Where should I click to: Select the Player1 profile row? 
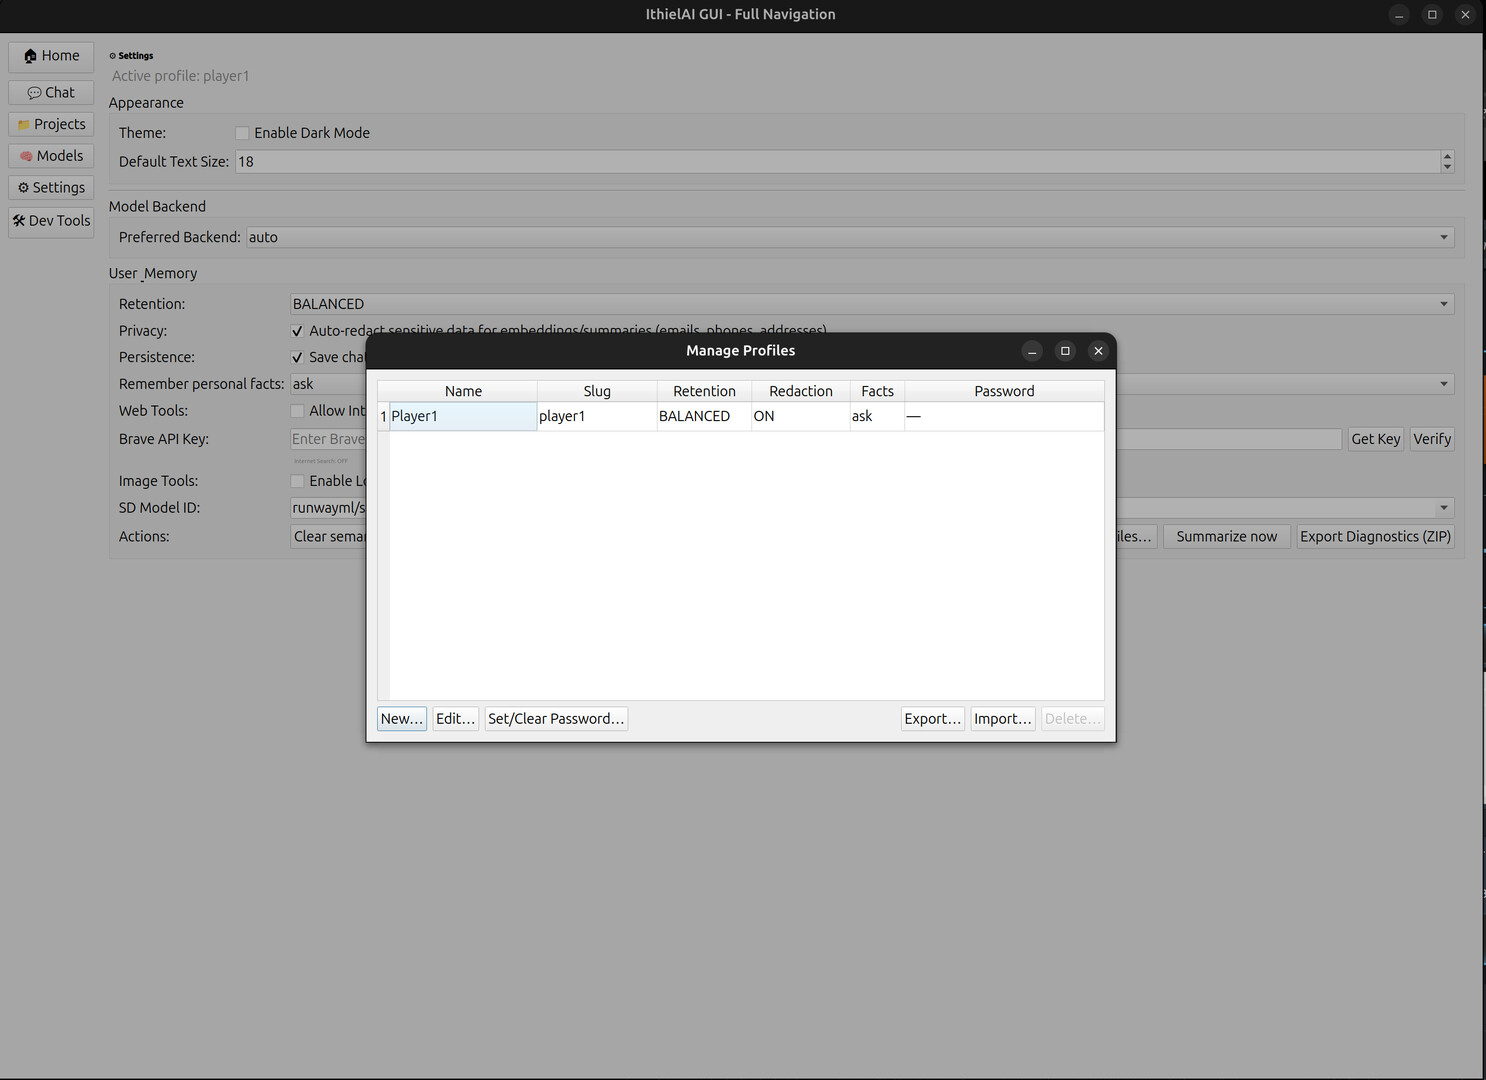tap(462, 416)
